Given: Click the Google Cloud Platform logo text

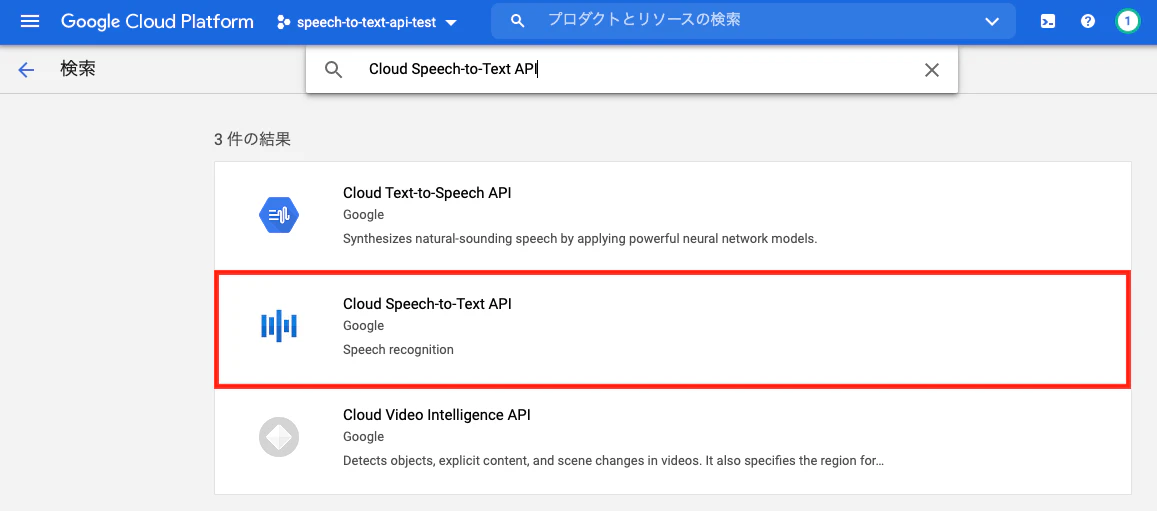Looking at the screenshot, I should 157,21.
